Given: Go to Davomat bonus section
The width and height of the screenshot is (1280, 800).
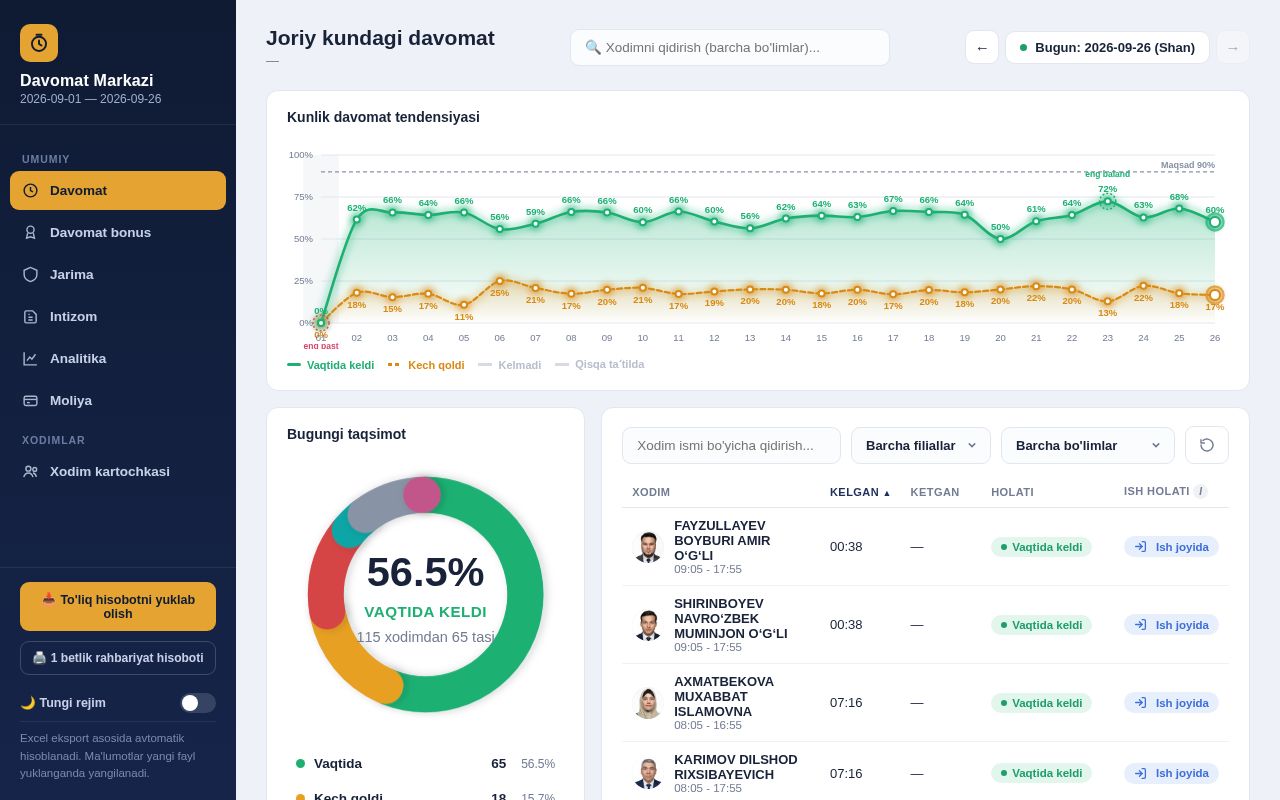Looking at the screenshot, I should click(x=118, y=232).
